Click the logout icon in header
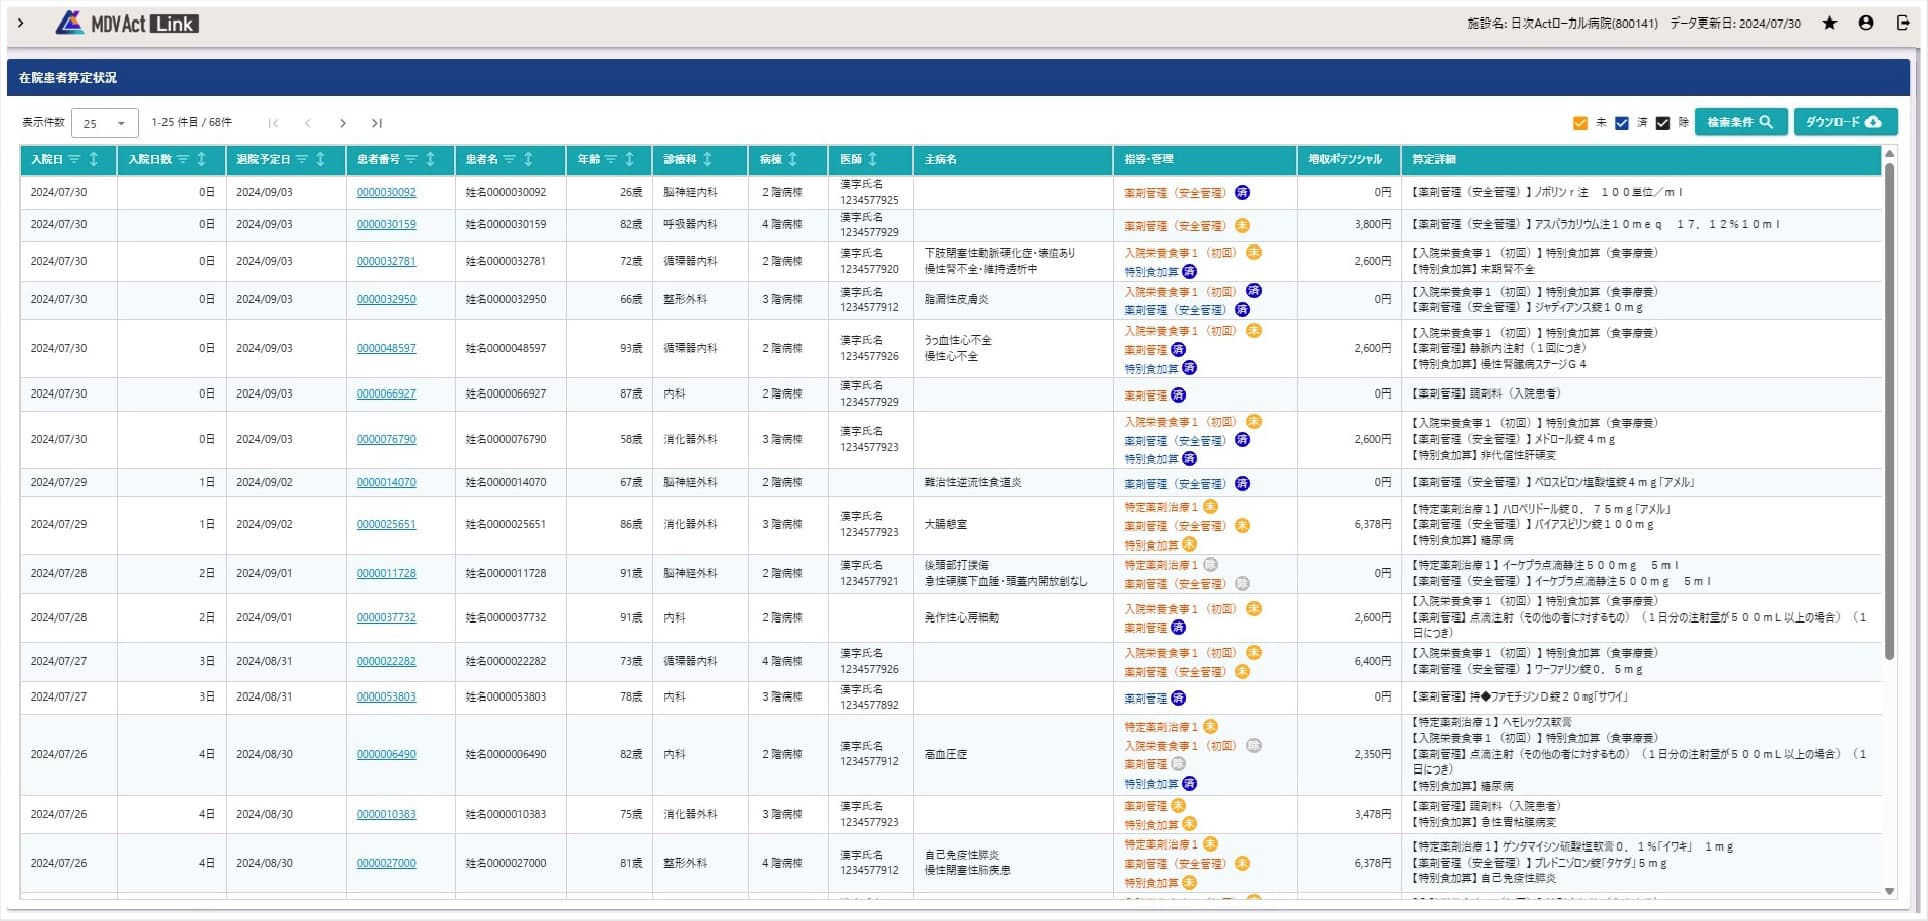This screenshot has width=1928, height=921. coord(1903,23)
